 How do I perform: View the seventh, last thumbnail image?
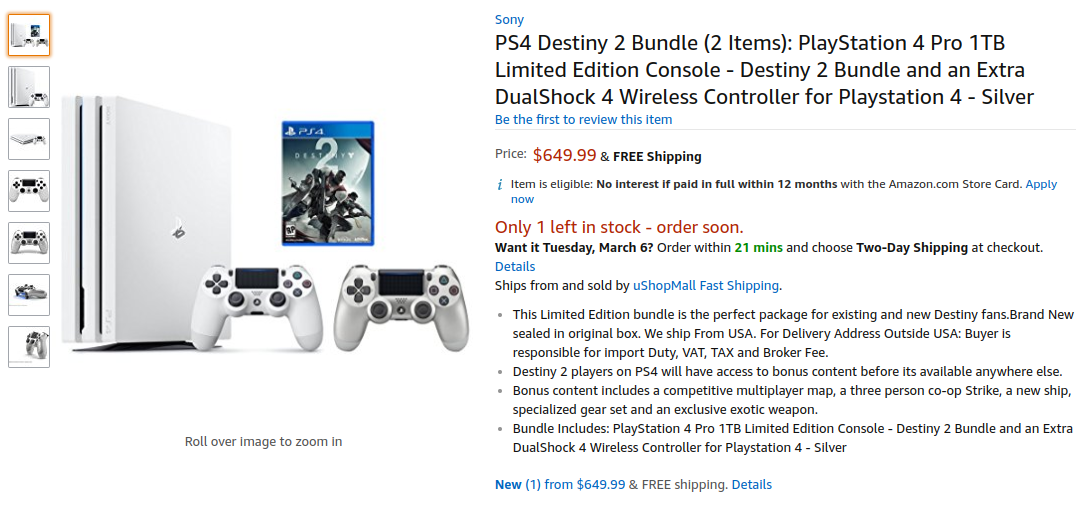click(29, 347)
